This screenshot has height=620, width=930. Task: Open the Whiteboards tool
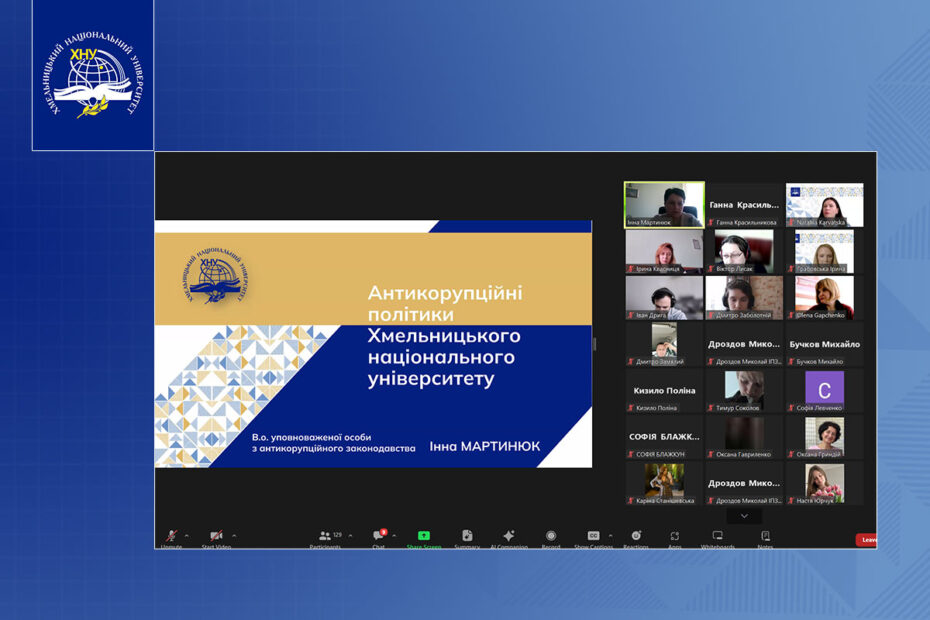[717, 537]
